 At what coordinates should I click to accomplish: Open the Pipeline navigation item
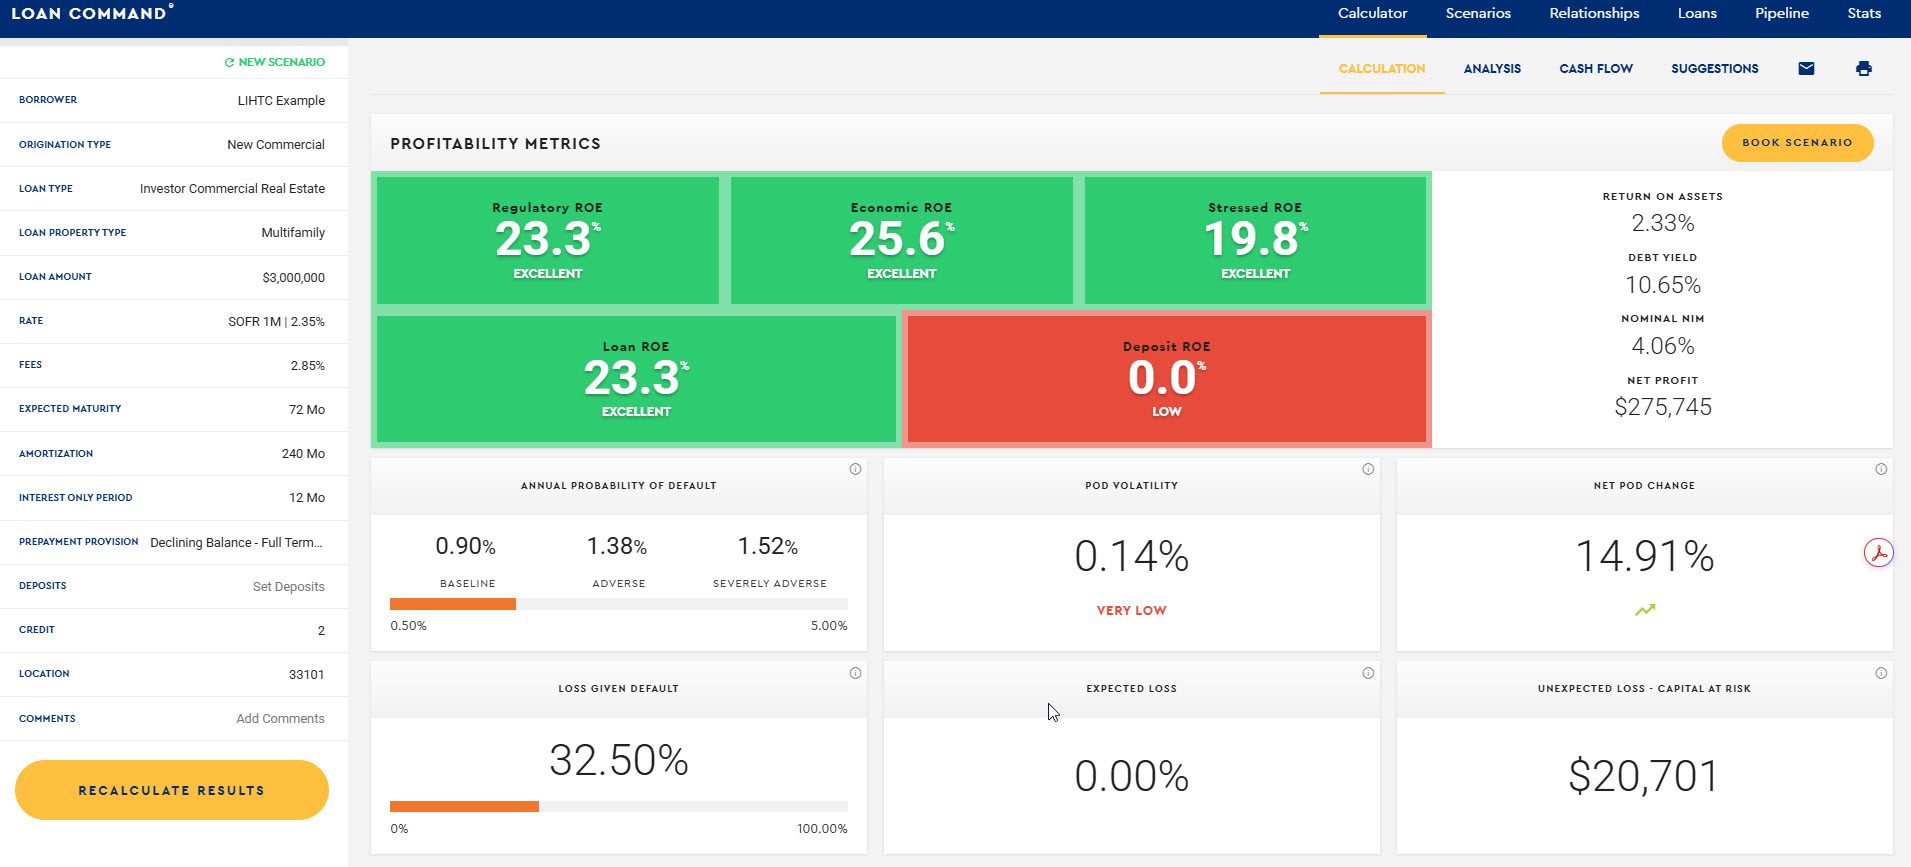(x=1782, y=13)
